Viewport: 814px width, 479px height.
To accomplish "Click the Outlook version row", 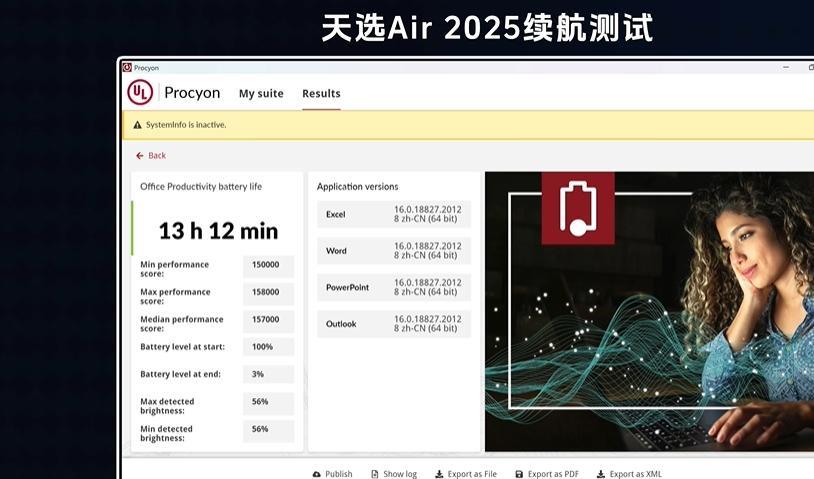I will point(394,324).
